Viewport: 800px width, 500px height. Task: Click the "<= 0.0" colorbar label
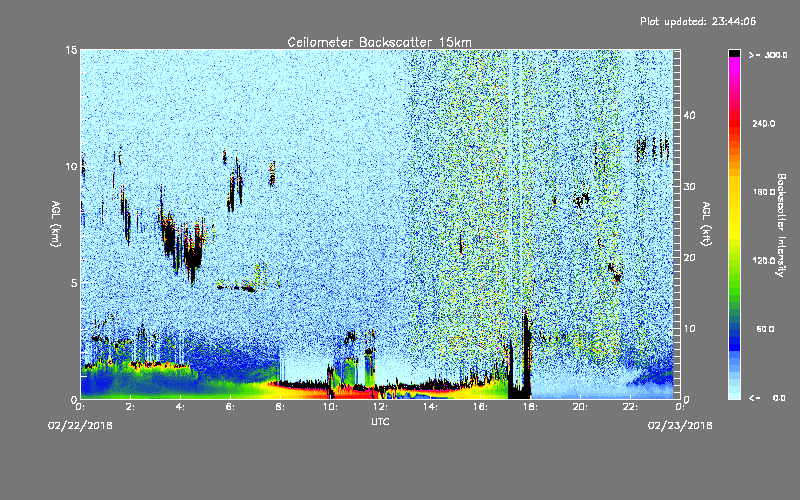[768, 397]
